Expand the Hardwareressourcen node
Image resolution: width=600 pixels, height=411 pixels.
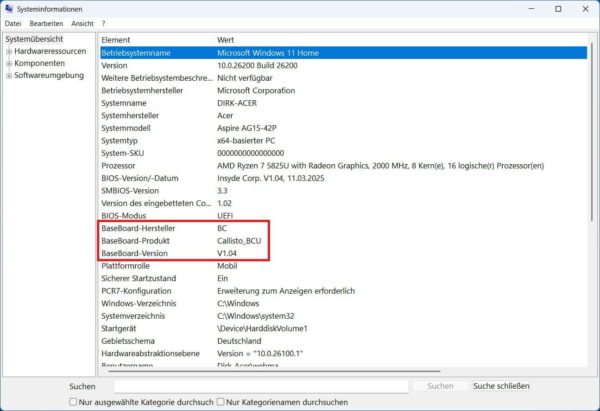tap(9, 51)
